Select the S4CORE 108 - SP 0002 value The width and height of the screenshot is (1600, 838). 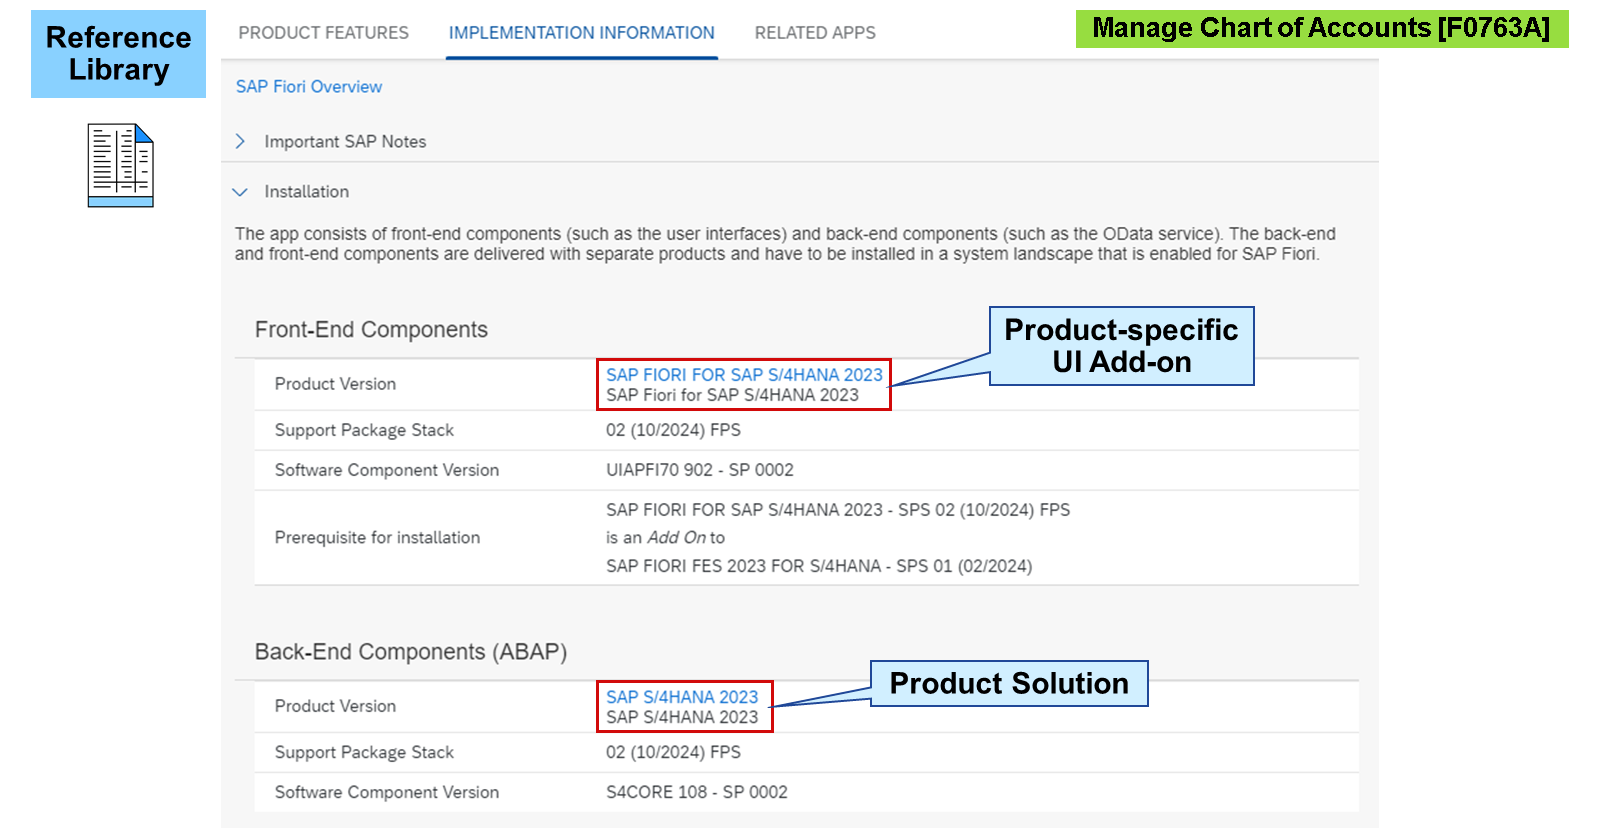coord(697,792)
